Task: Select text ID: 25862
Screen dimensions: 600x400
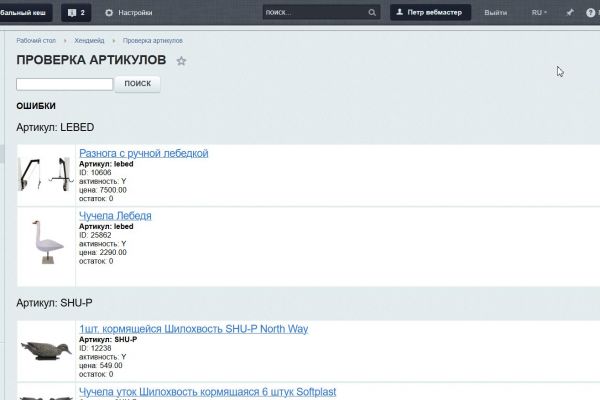Action: click(95, 235)
